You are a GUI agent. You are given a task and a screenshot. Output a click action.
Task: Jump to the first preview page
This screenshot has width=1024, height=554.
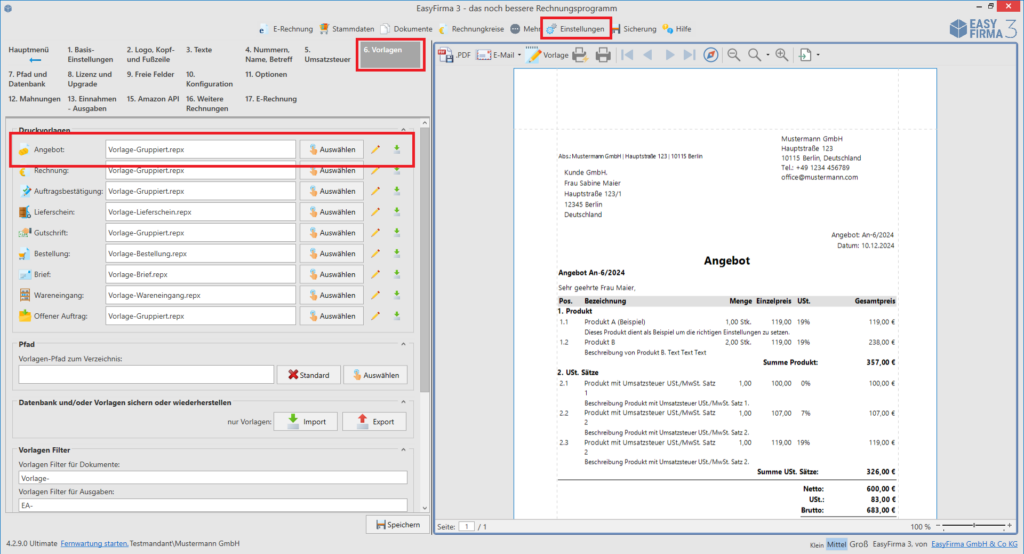point(628,55)
